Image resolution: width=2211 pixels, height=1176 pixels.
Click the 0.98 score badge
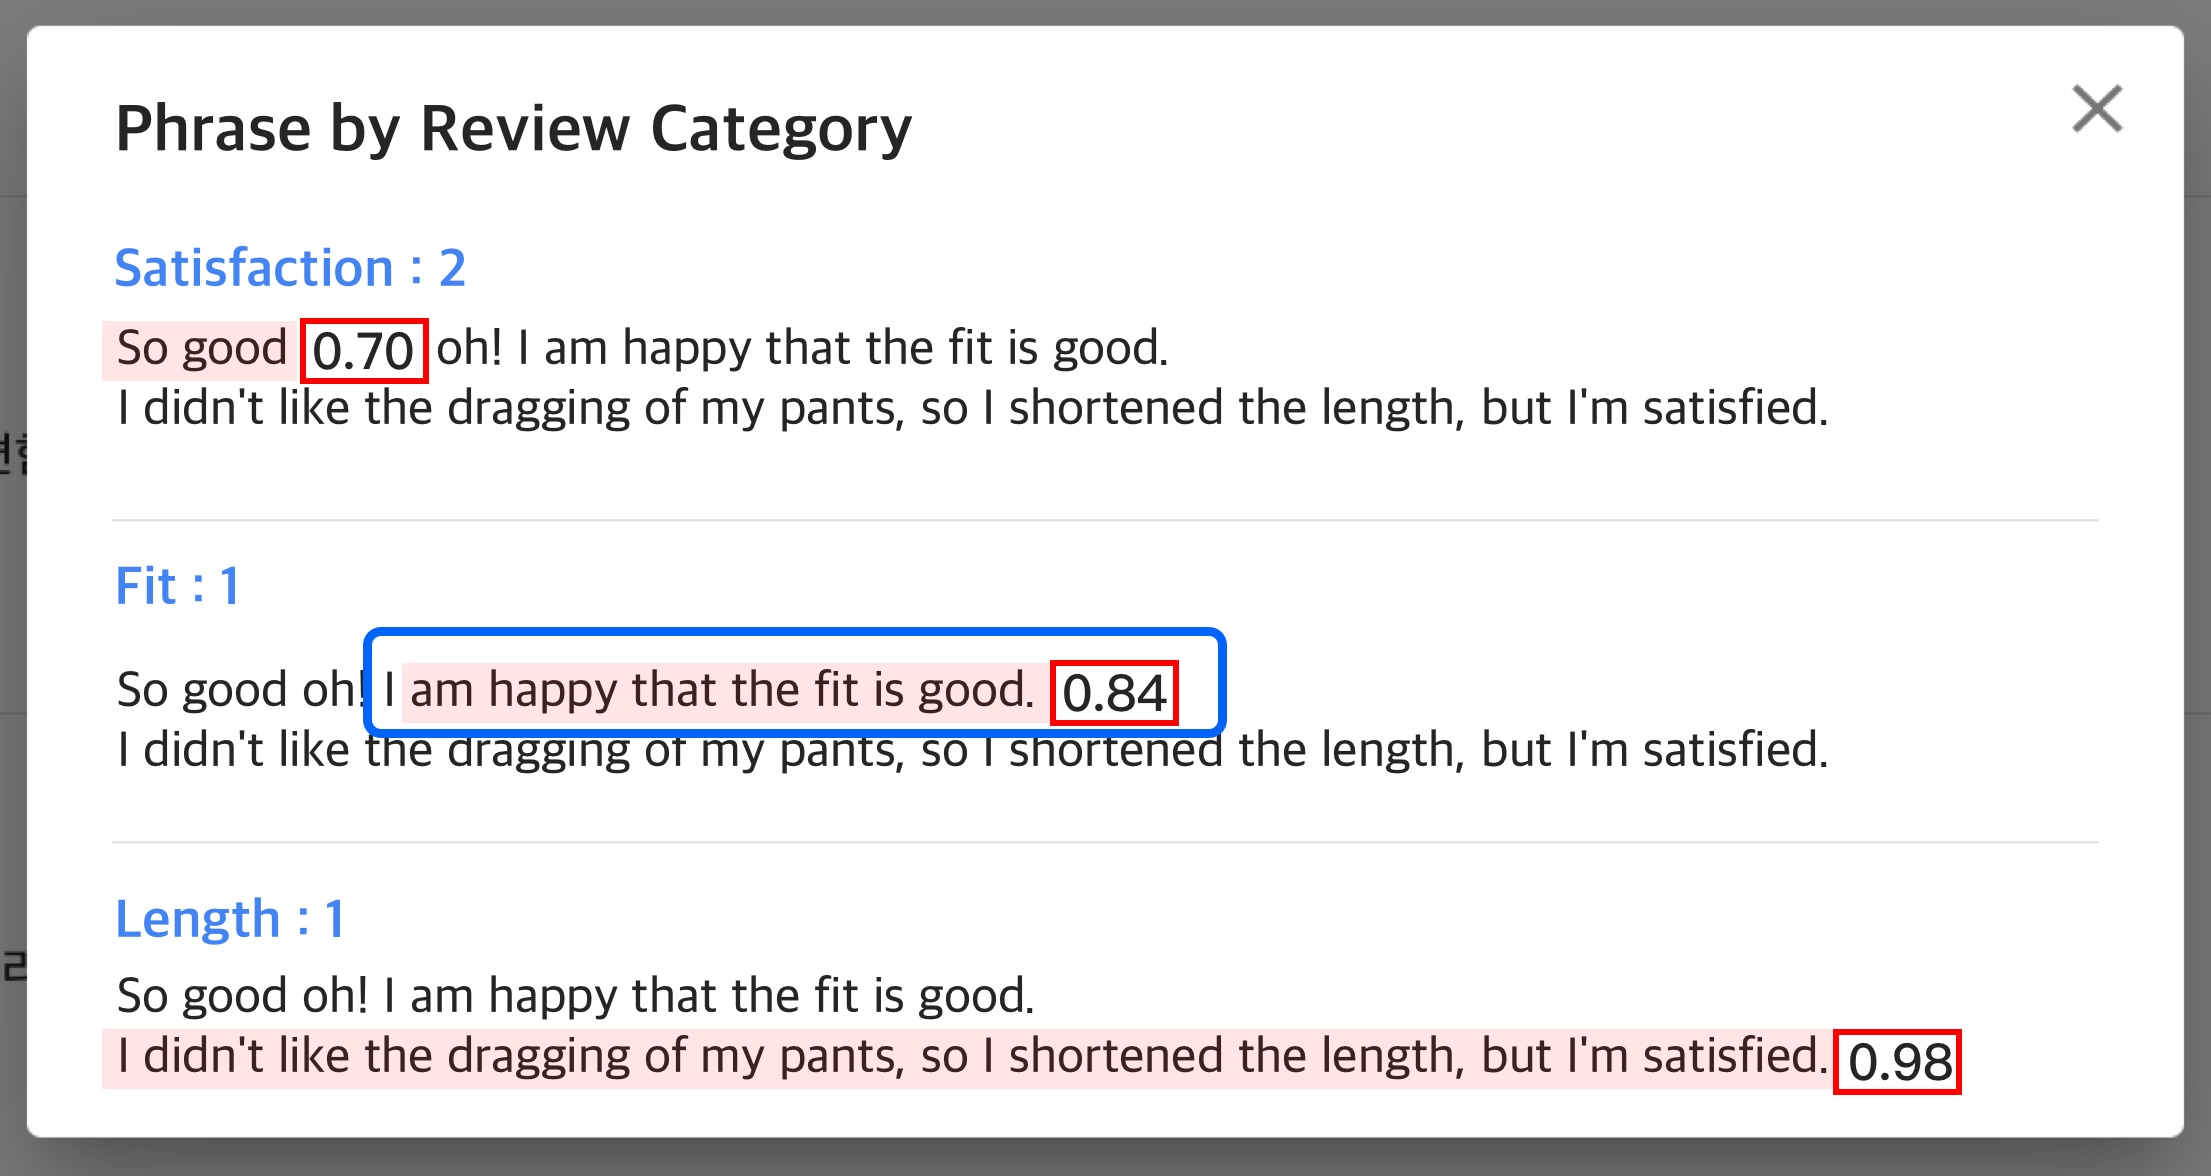pos(1897,1062)
